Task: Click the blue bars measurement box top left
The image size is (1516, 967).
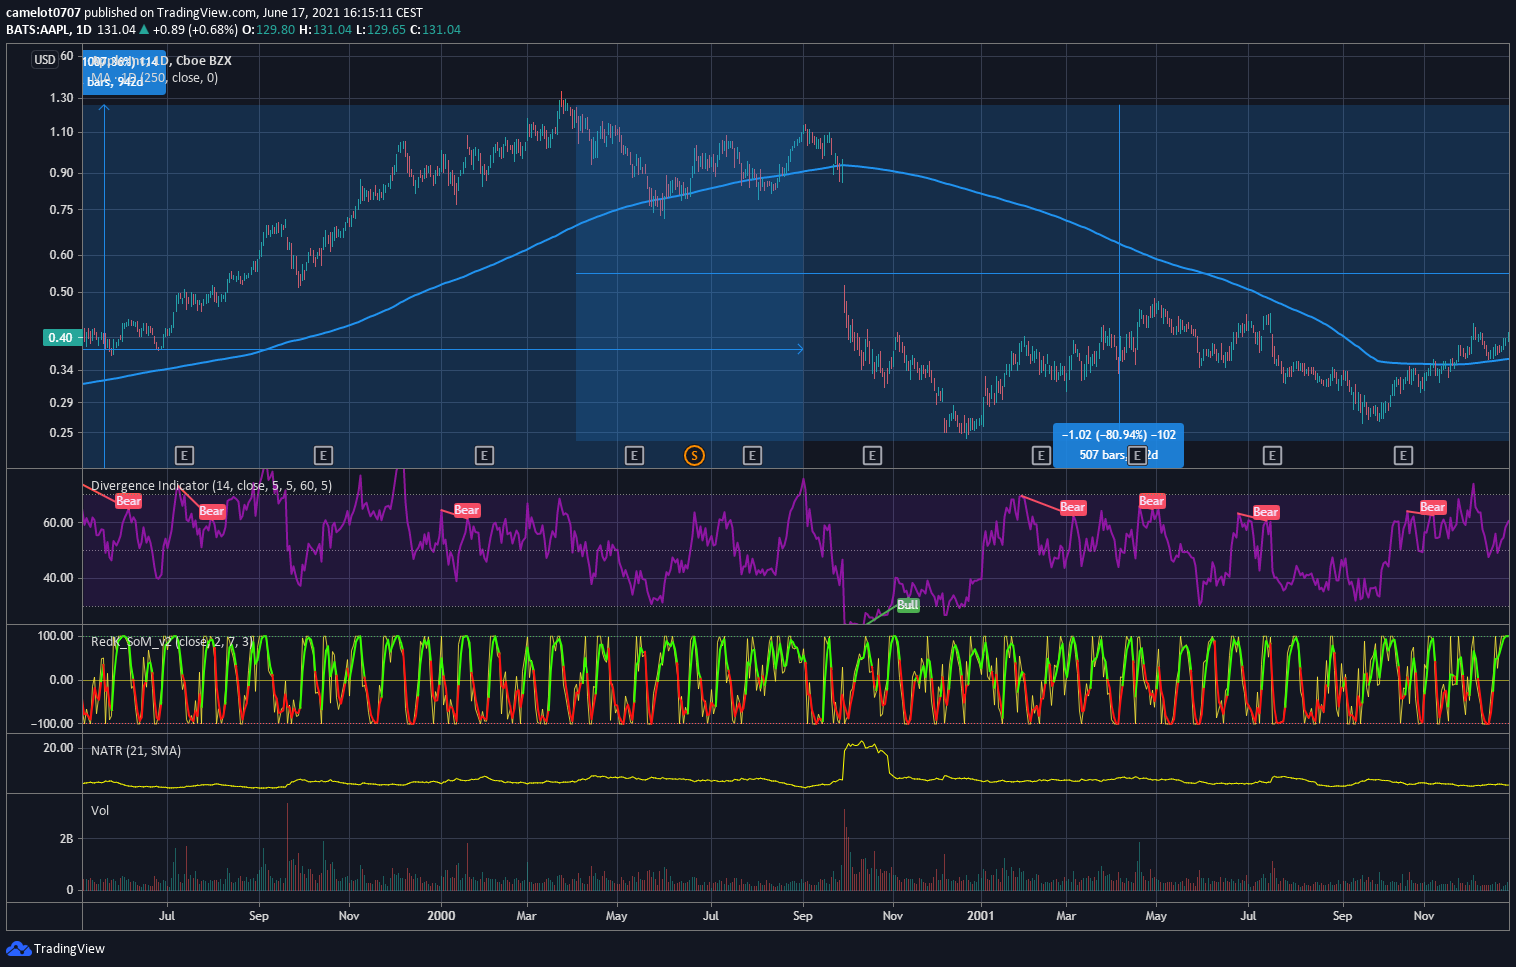Action: point(124,72)
